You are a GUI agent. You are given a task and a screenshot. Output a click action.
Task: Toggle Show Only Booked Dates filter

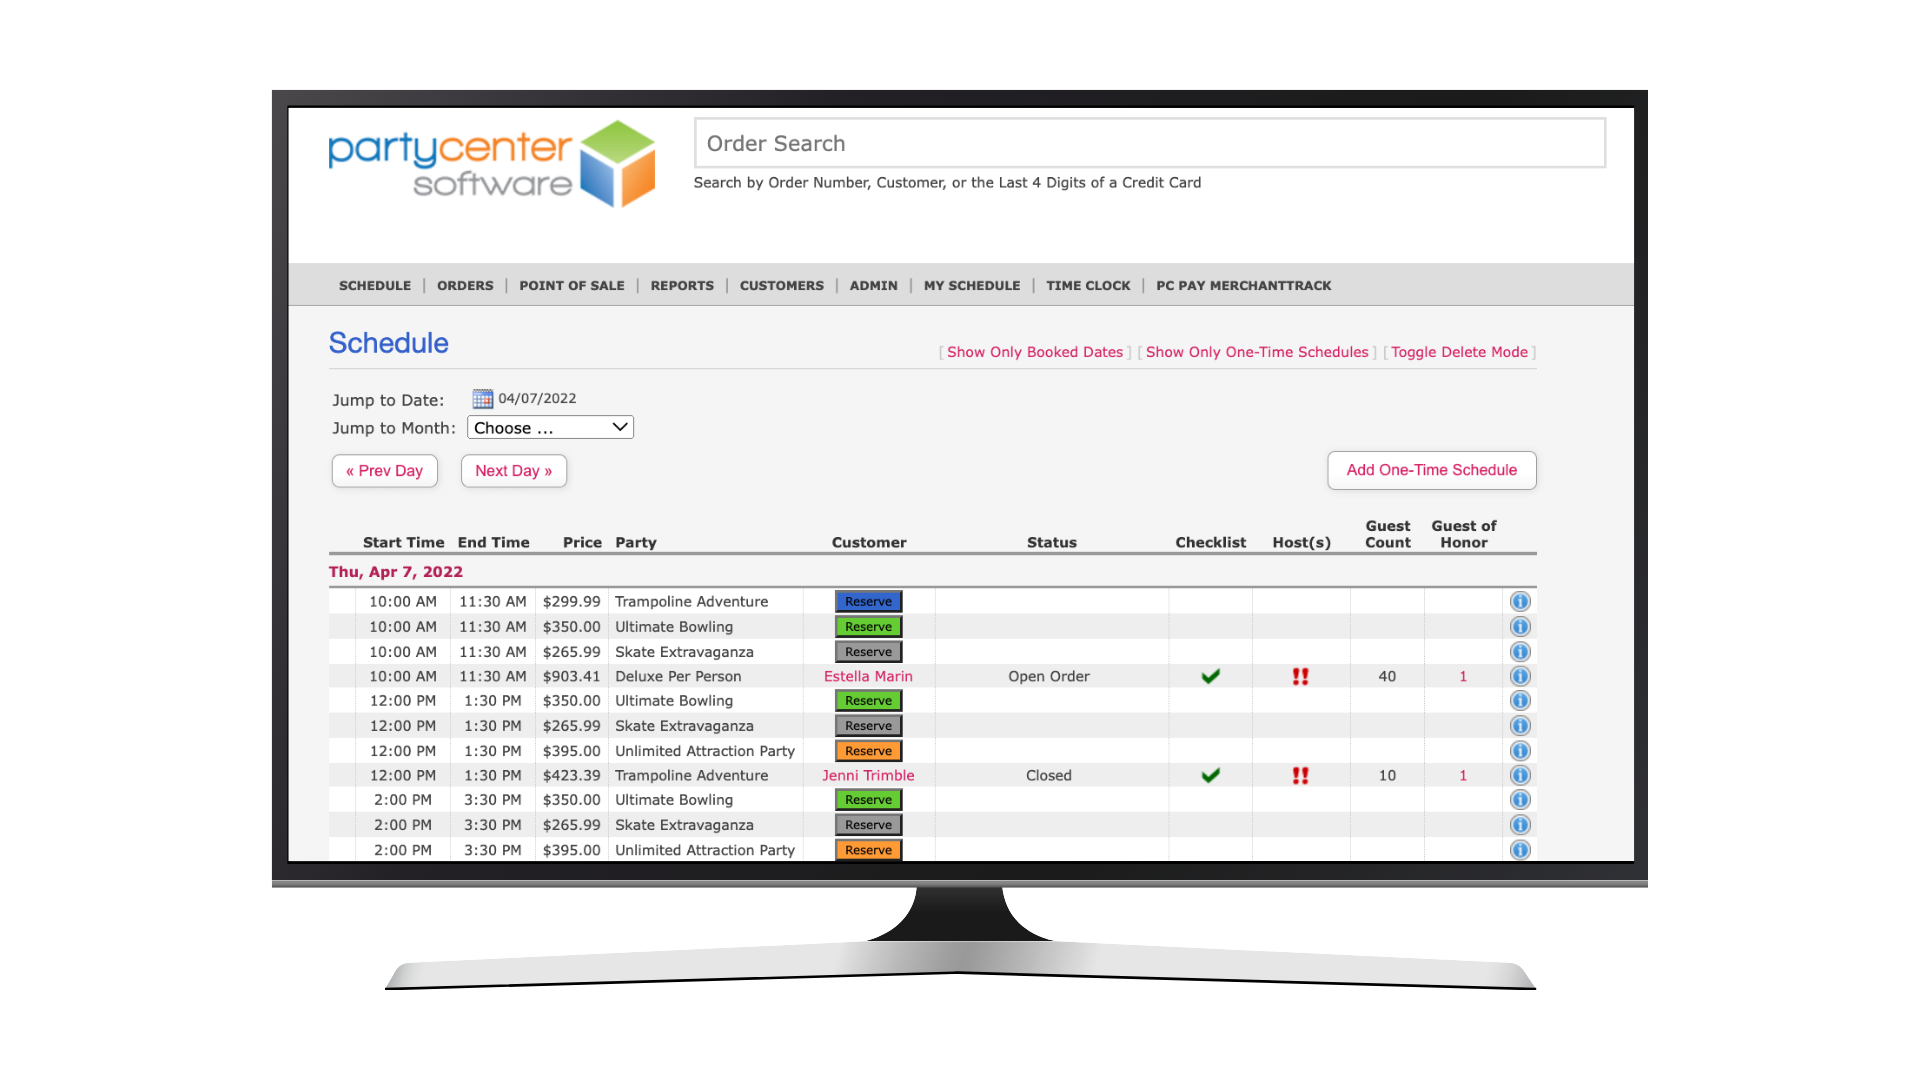coord(1035,352)
